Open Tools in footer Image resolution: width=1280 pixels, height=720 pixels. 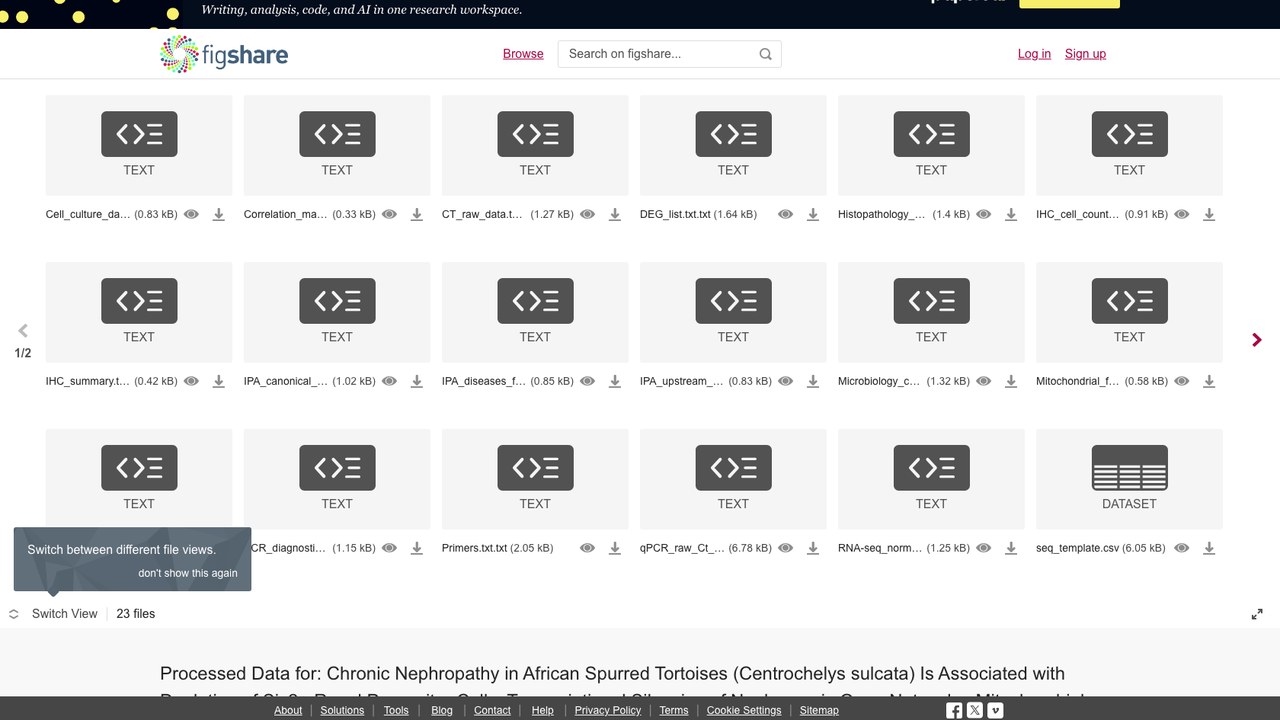pos(396,710)
